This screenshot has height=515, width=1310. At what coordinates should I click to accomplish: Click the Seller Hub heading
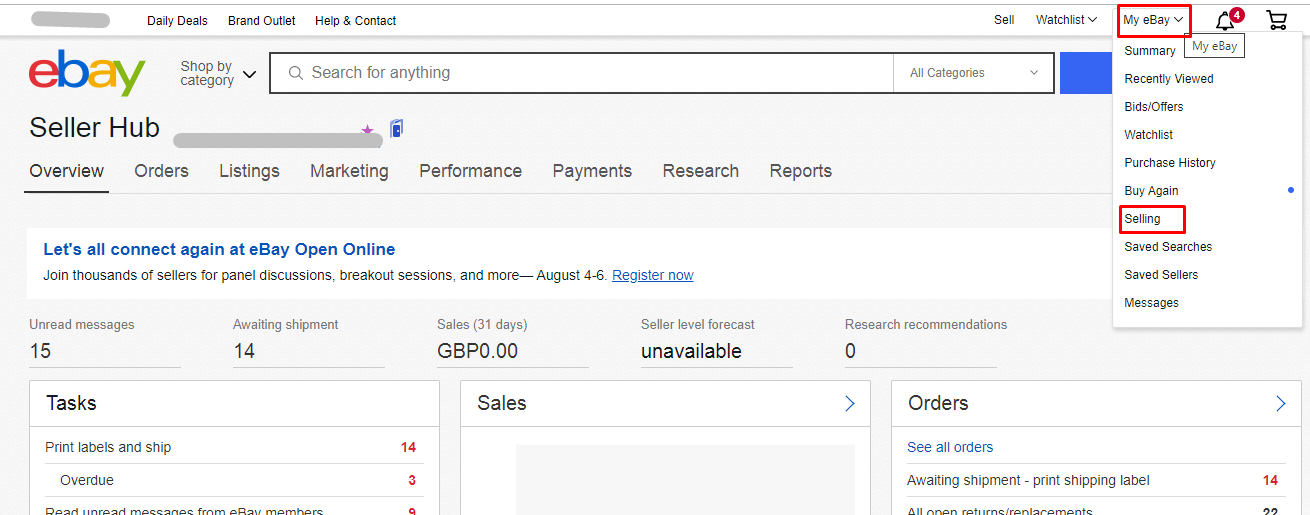(94, 127)
